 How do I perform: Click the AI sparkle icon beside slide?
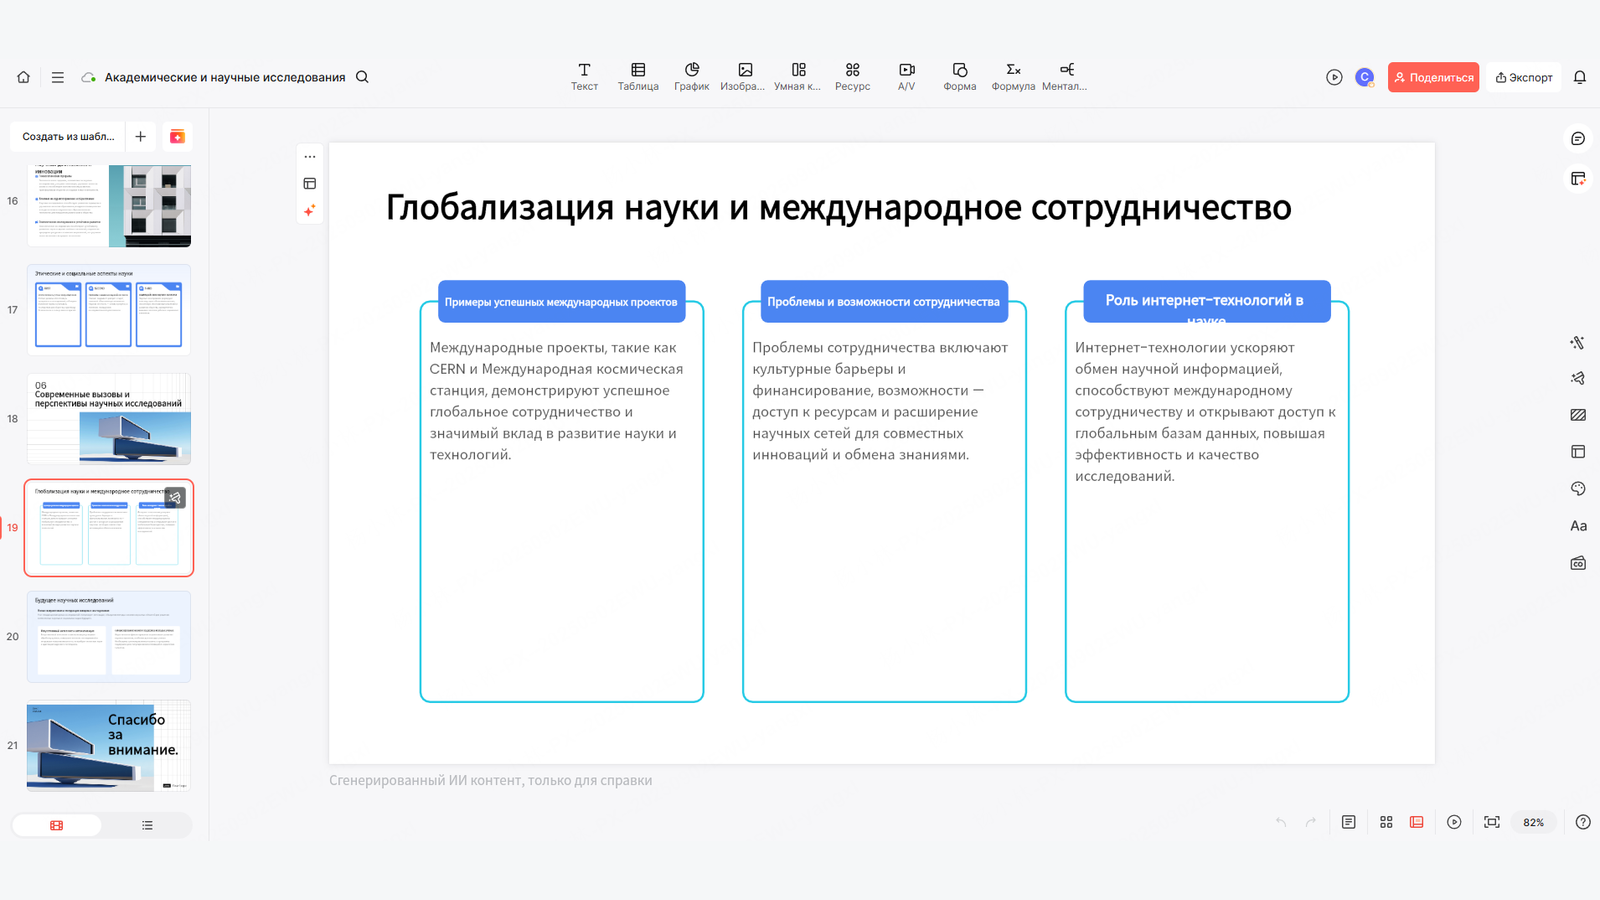(310, 210)
